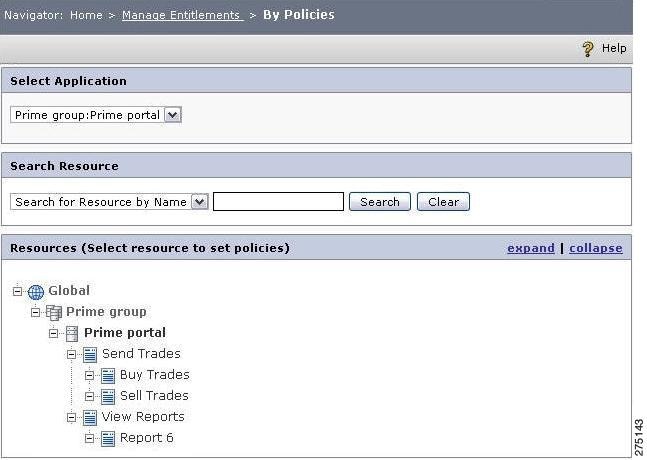This screenshot has width=647, height=460.
Task: Select the Global tree label
Action: (69, 290)
